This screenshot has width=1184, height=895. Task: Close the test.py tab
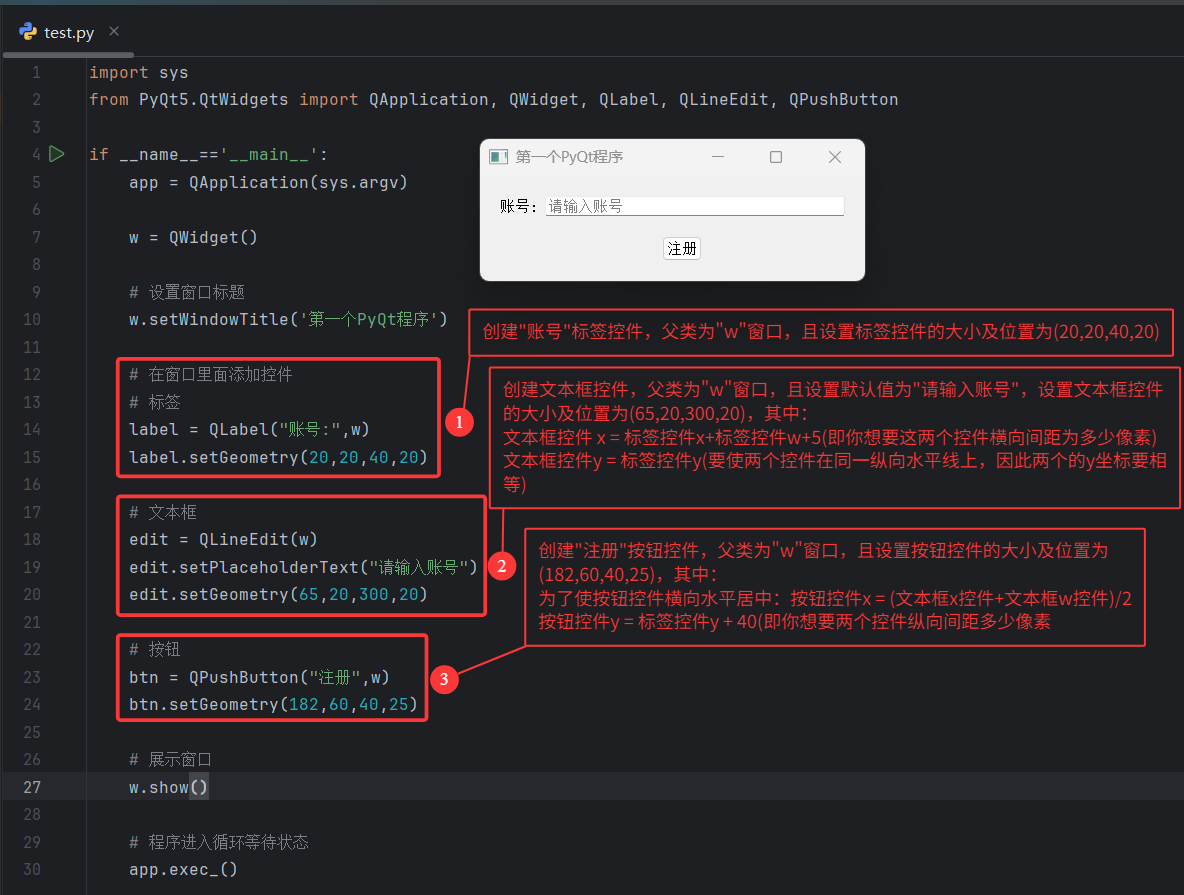click(114, 31)
